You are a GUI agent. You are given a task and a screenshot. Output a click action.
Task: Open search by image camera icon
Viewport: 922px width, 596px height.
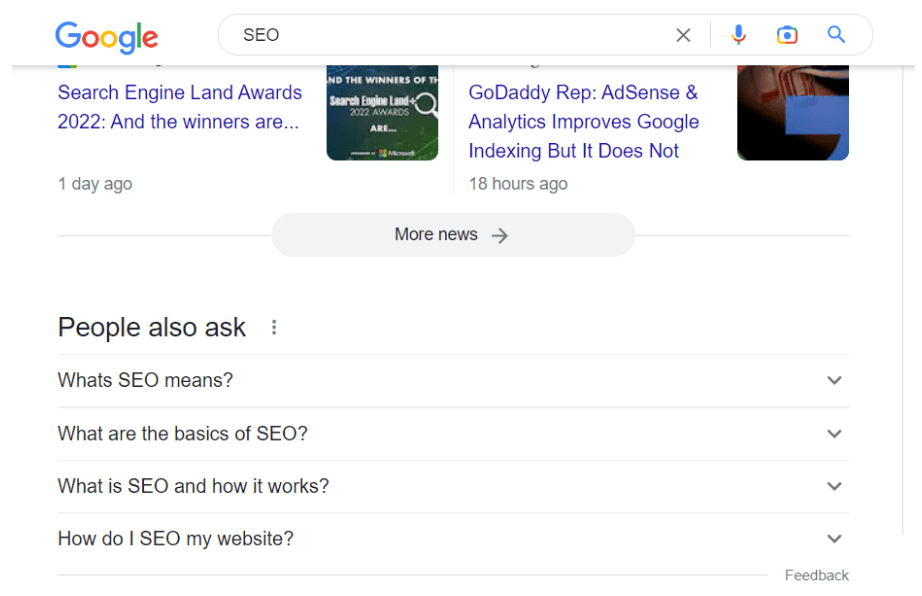tap(787, 35)
